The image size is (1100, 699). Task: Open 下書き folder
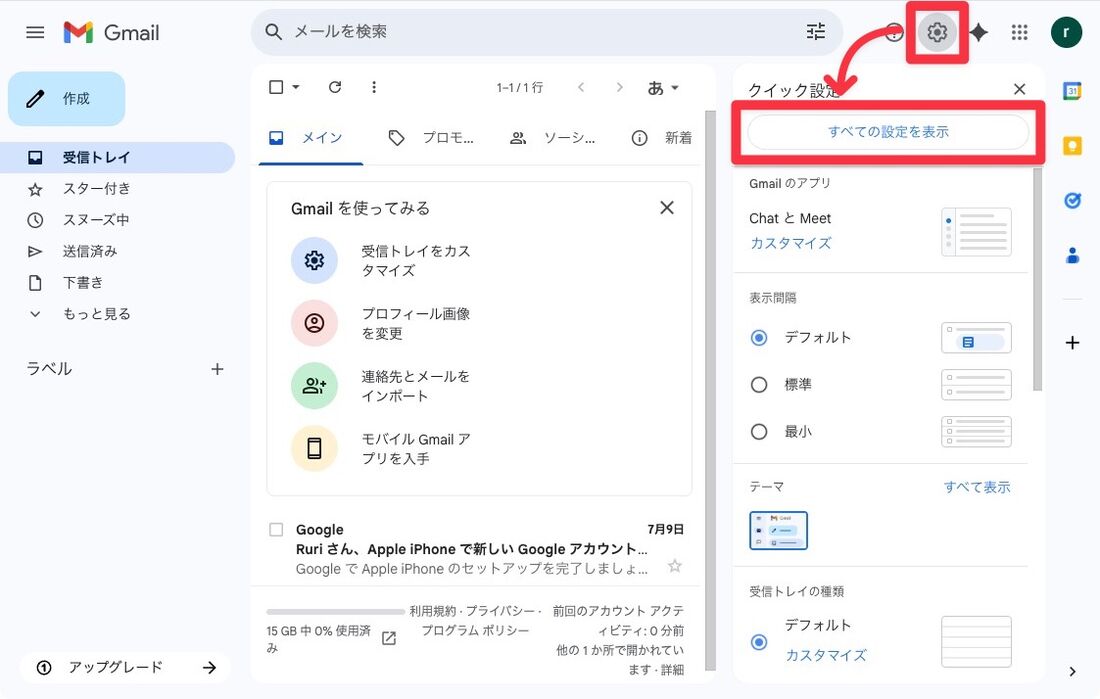[83, 283]
